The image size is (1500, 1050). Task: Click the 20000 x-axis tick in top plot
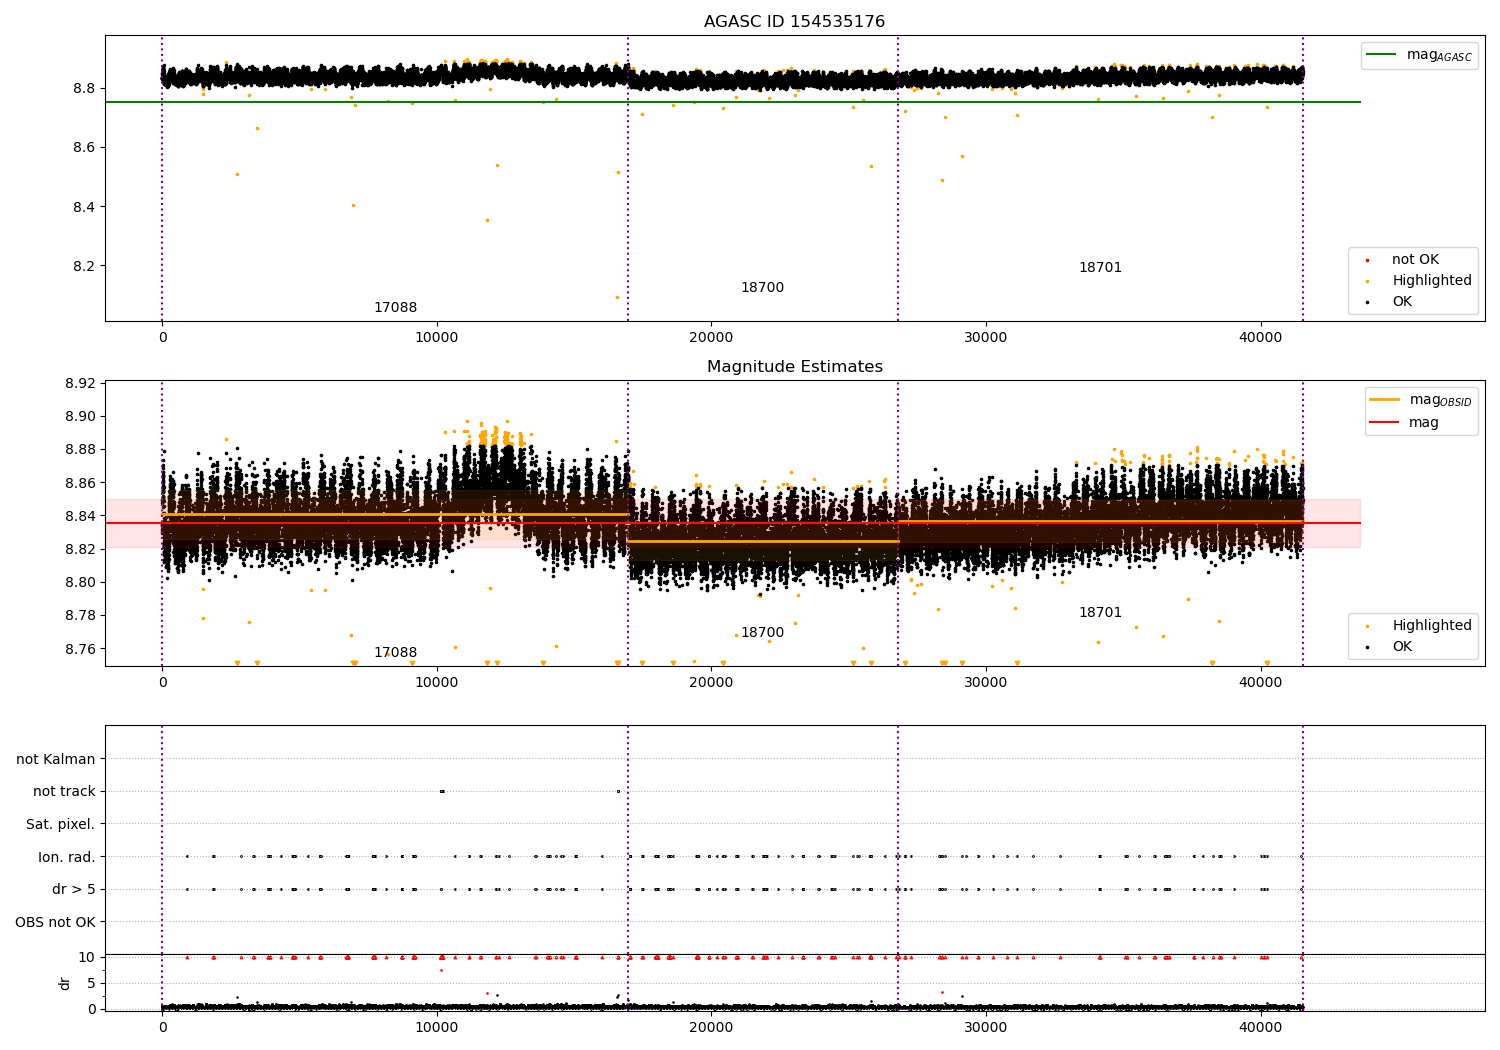711,338
